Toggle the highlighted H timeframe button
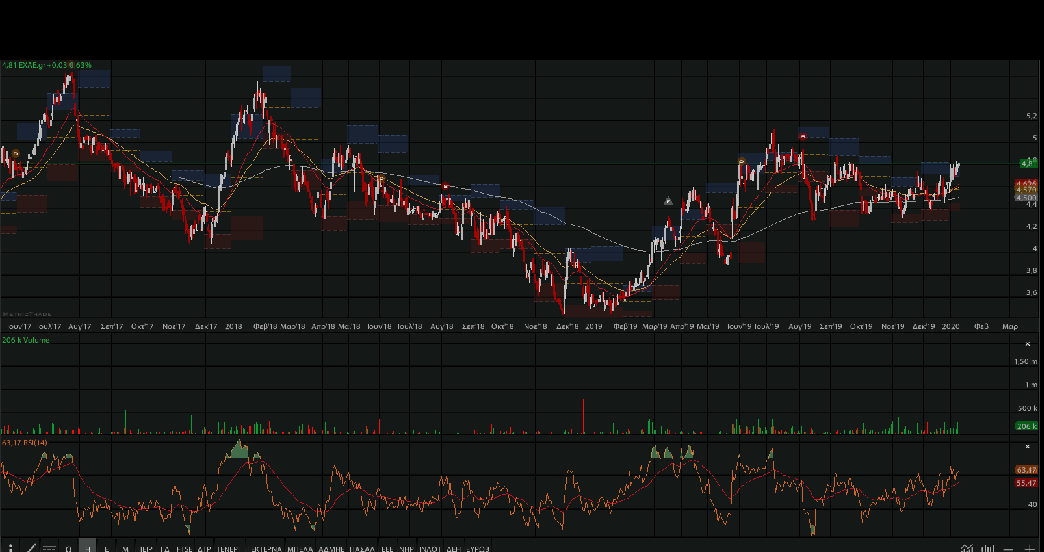 [x=88, y=548]
